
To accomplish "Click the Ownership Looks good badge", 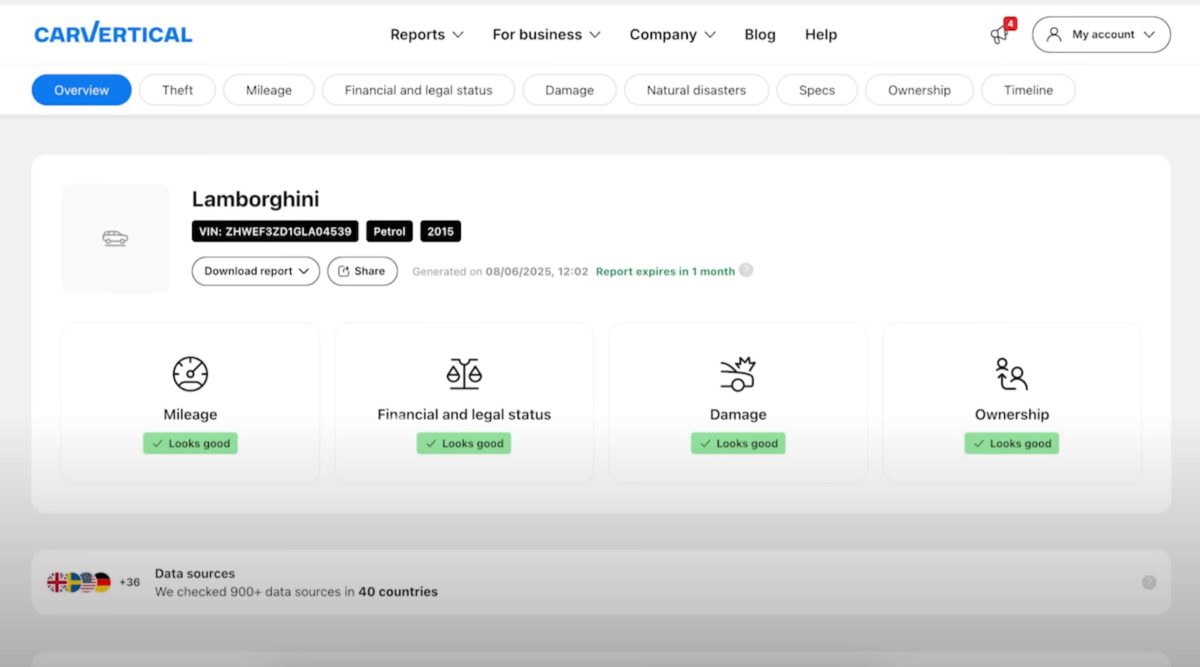I will point(1012,443).
